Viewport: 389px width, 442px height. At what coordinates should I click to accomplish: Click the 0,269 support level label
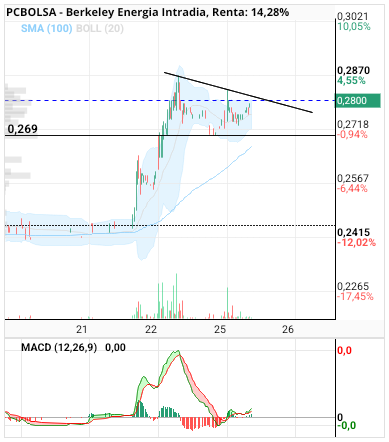pyautogui.click(x=23, y=129)
